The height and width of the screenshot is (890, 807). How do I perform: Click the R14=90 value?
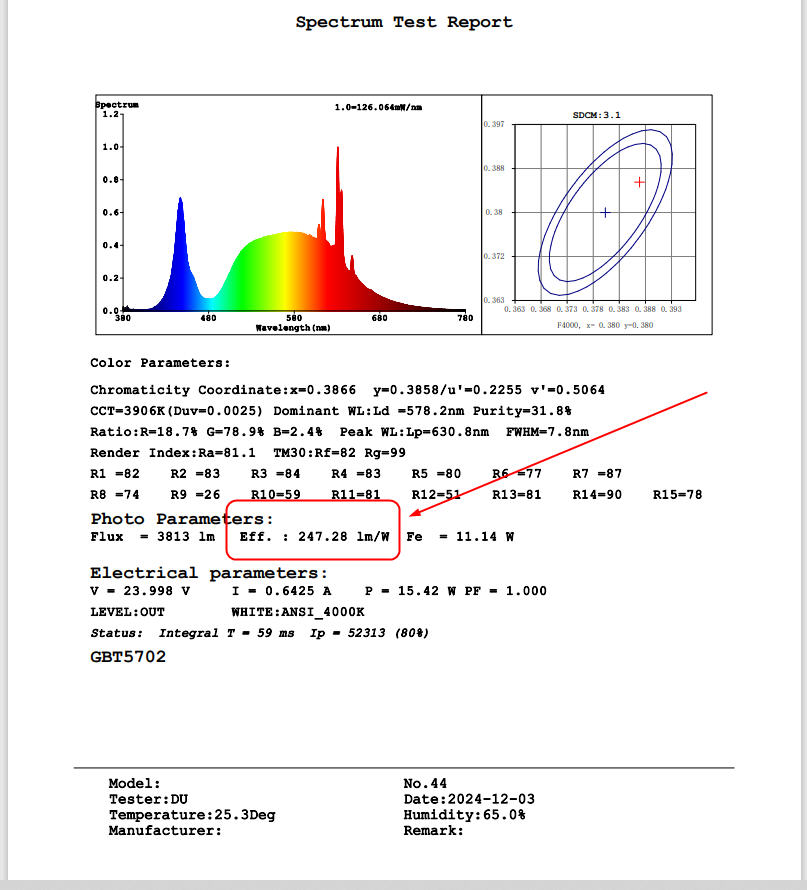point(597,495)
